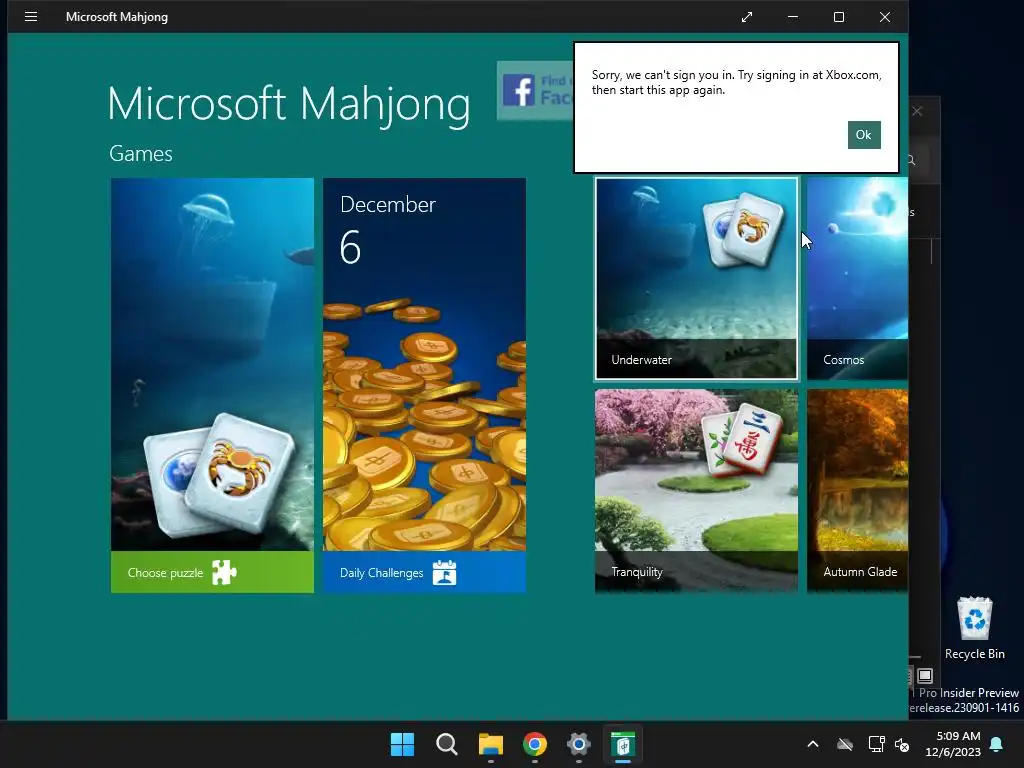Open the Windows Start menu
Viewport: 1024px width, 768px height.
coord(402,744)
